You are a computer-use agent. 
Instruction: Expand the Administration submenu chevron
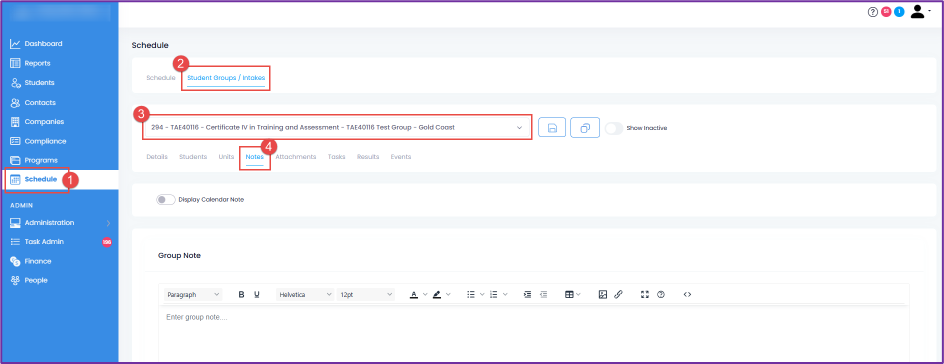[x=108, y=223]
